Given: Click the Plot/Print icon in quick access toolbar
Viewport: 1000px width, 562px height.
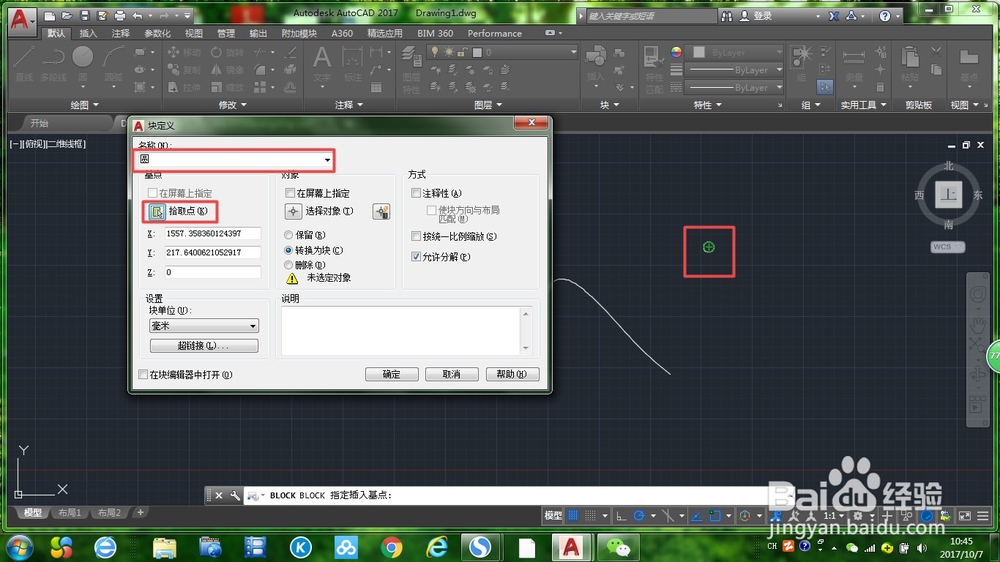Looking at the screenshot, I should pos(119,15).
